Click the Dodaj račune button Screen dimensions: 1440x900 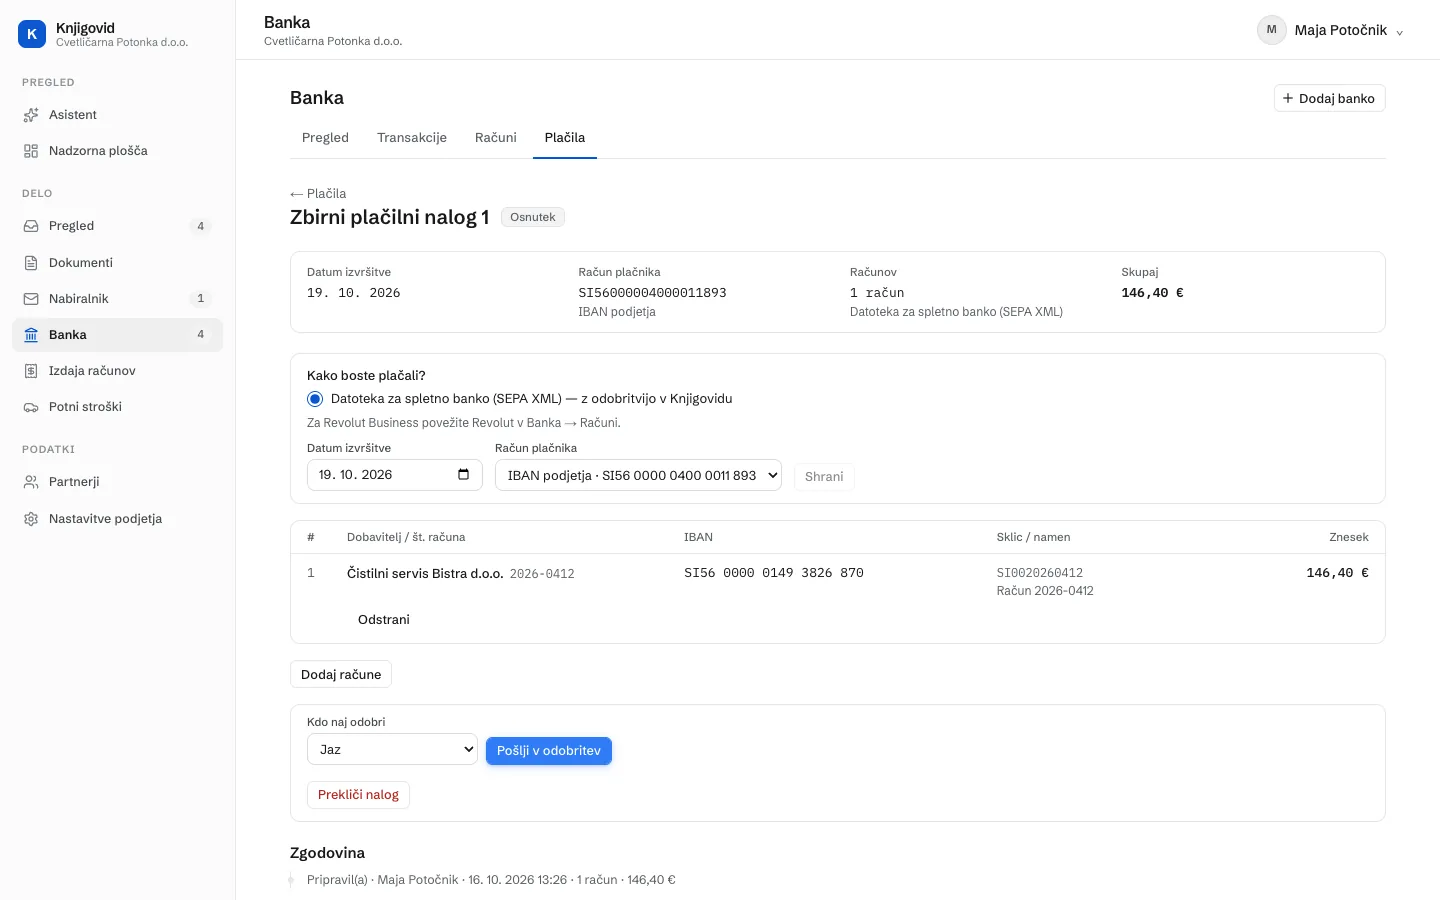[x=341, y=674]
